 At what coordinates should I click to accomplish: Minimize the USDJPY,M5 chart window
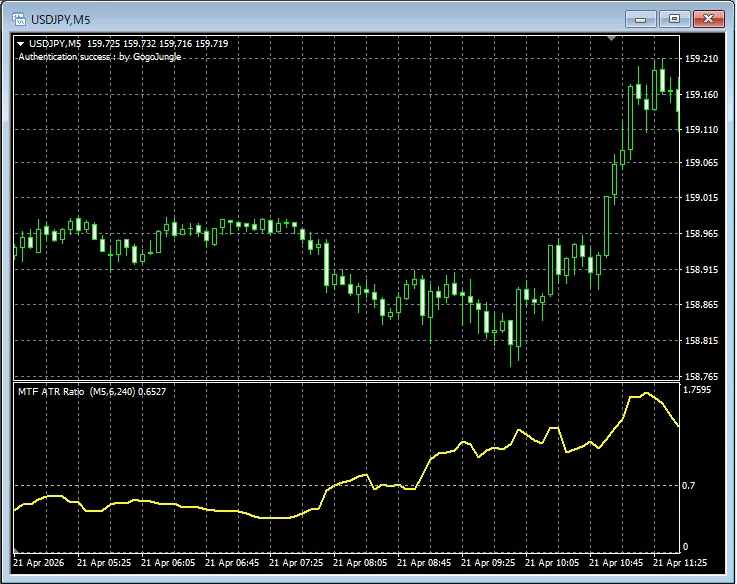[x=640, y=18]
